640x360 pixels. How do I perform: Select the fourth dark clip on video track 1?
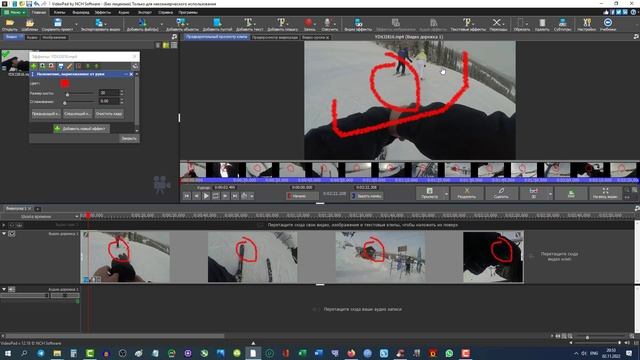493,256
